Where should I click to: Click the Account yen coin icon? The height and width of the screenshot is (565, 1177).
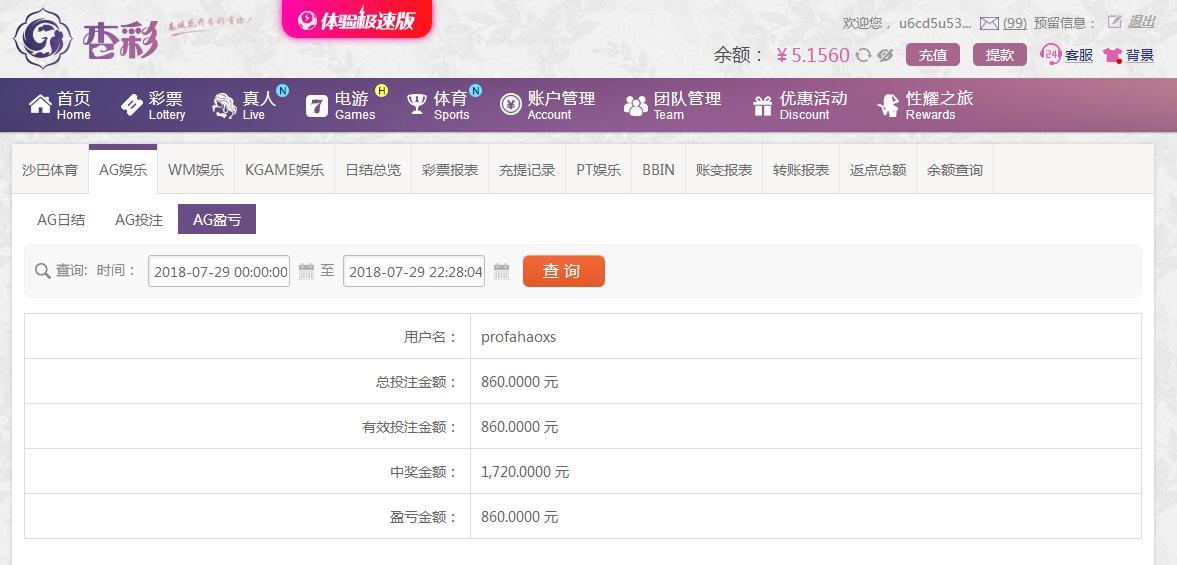click(x=510, y=105)
